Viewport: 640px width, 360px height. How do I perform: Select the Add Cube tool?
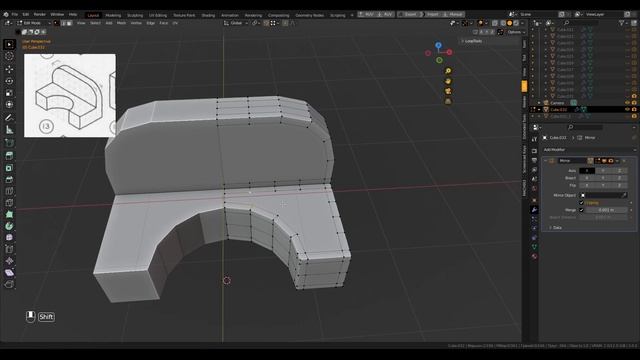coord(9,142)
